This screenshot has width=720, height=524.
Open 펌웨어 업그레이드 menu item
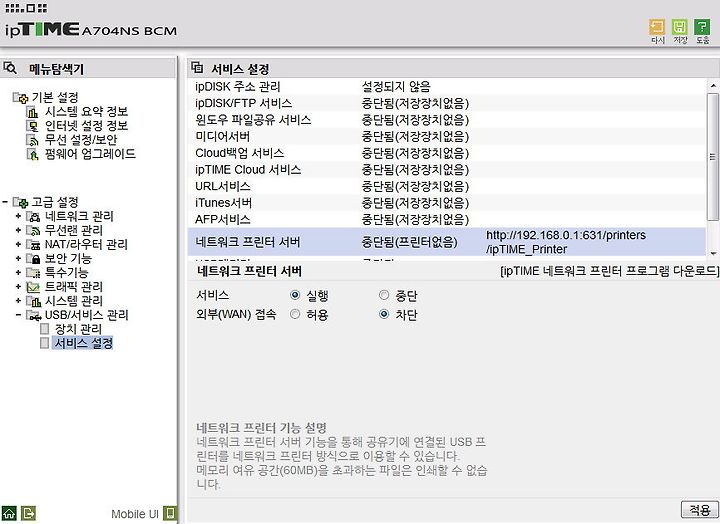pos(90,154)
